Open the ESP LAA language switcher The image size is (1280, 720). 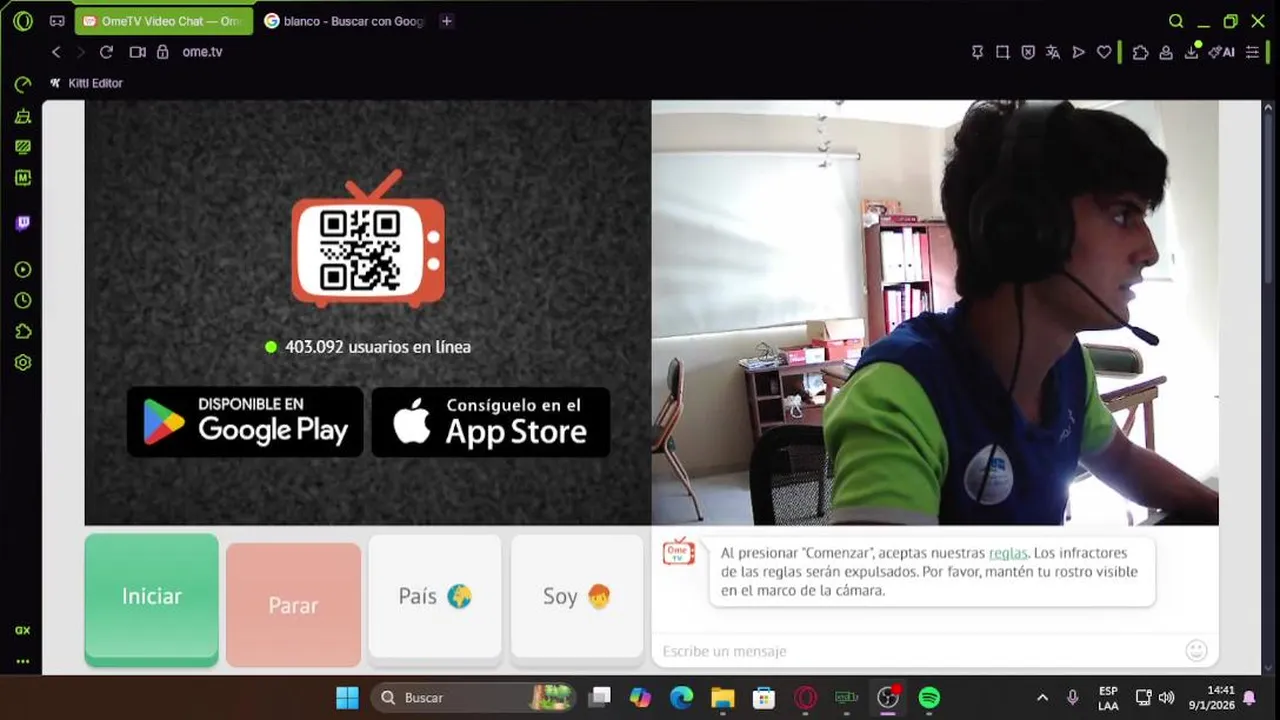(x=1108, y=698)
